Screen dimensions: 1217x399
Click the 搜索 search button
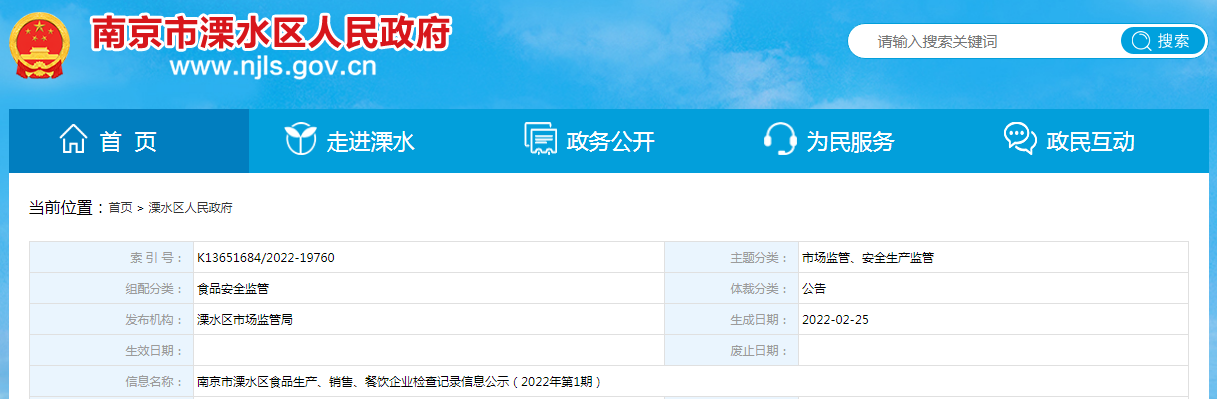click(x=1163, y=41)
